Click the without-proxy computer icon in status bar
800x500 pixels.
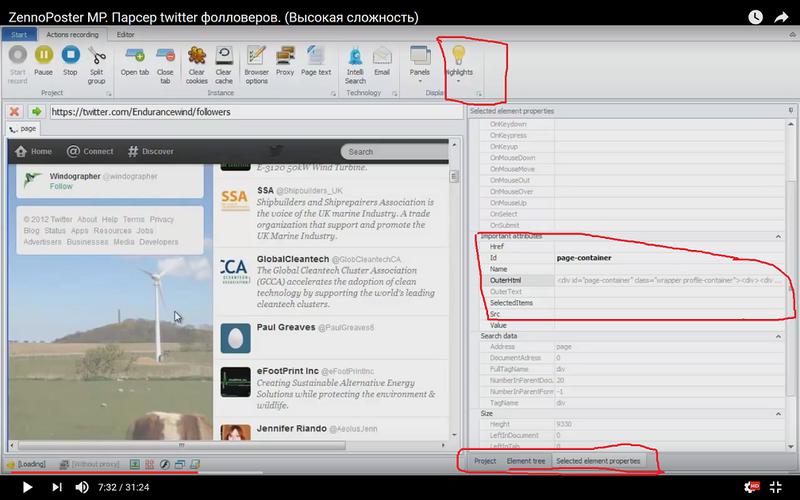tap(64, 464)
